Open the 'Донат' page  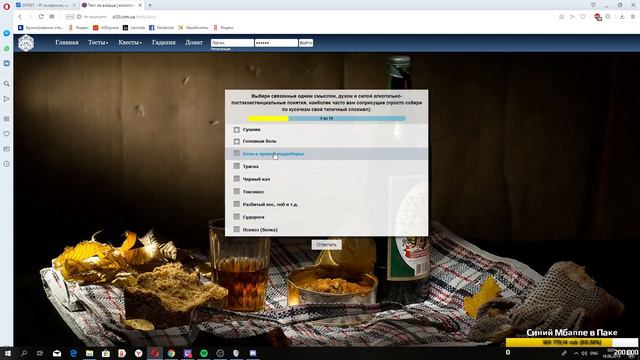click(194, 42)
